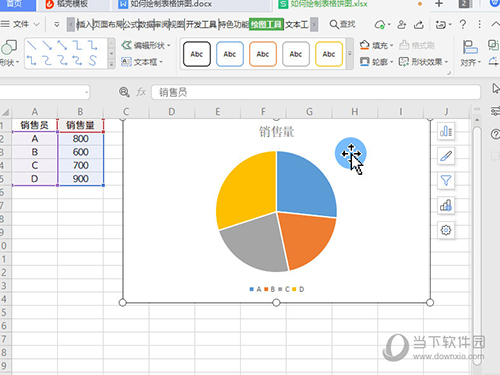The height and width of the screenshot is (375, 500).
Task: Apply the black outline Abc style
Action: pyautogui.click(x=197, y=54)
